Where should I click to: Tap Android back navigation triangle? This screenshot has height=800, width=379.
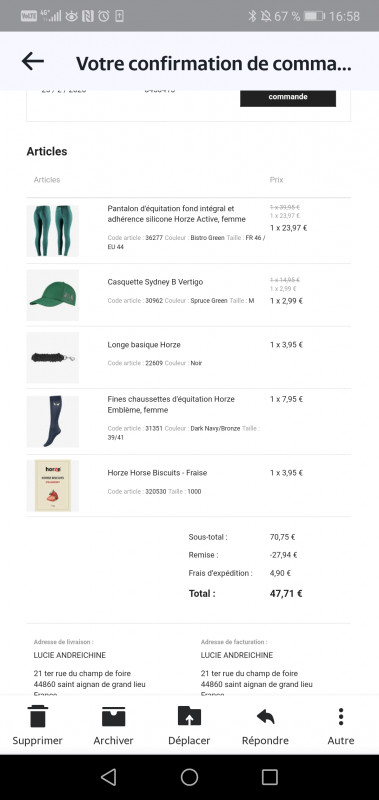pyautogui.click(x=109, y=777)
